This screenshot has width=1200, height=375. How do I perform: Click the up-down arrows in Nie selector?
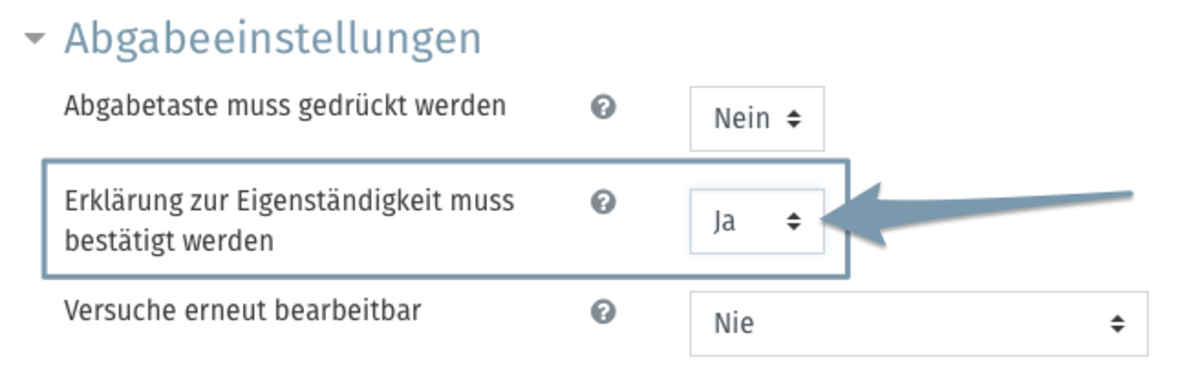pyautogui.click(x=1117, y=324)
